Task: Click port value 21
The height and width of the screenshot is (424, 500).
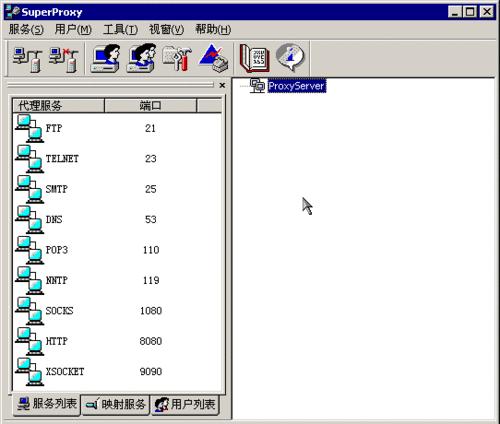Action: pos(150,128)
